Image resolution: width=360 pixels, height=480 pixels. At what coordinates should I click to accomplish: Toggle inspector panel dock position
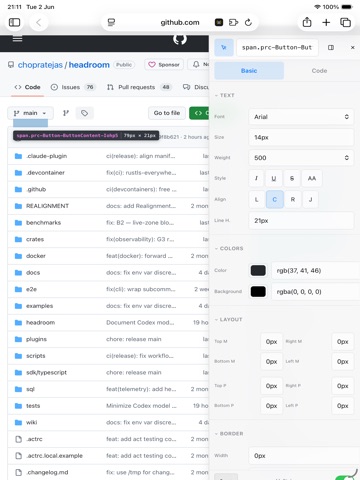(331, 47)
